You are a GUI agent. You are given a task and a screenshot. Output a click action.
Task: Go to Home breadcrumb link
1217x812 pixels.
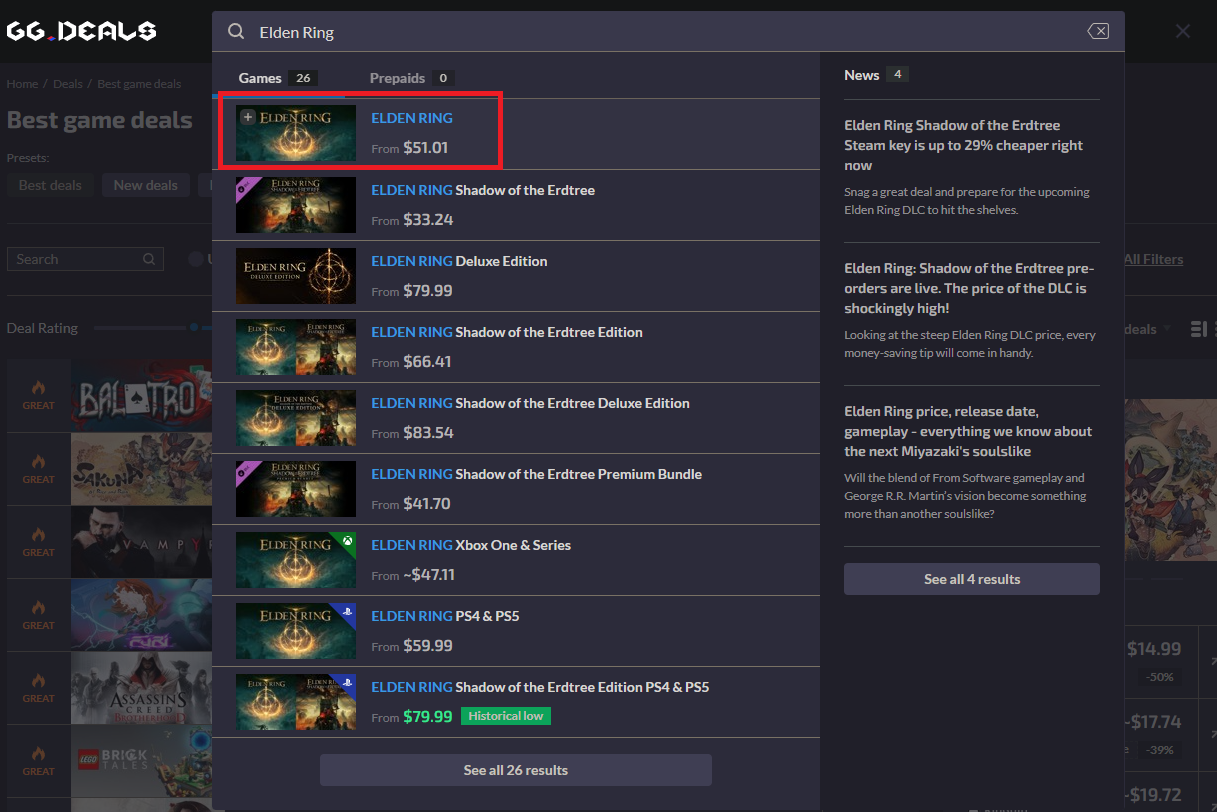pyautogui.click(x=22, y=84)
